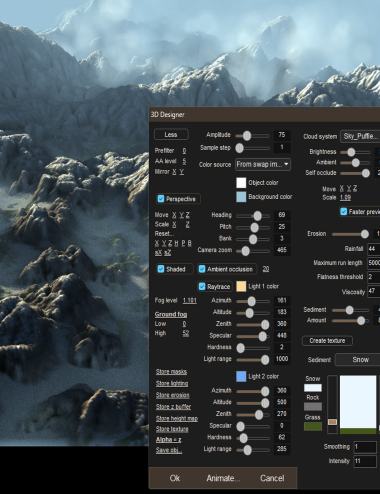380x494 pixels.
Task: Click the Sample step slider
Action: [x=252, y=148]
